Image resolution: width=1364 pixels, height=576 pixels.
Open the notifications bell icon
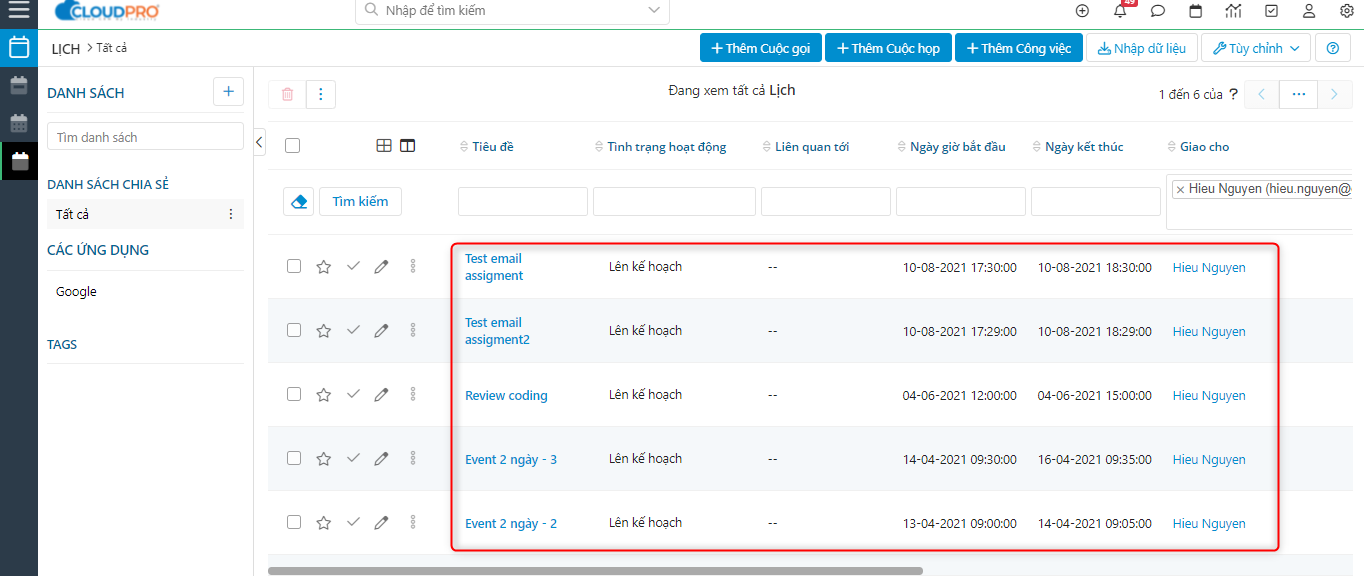tap(1120, 11)
